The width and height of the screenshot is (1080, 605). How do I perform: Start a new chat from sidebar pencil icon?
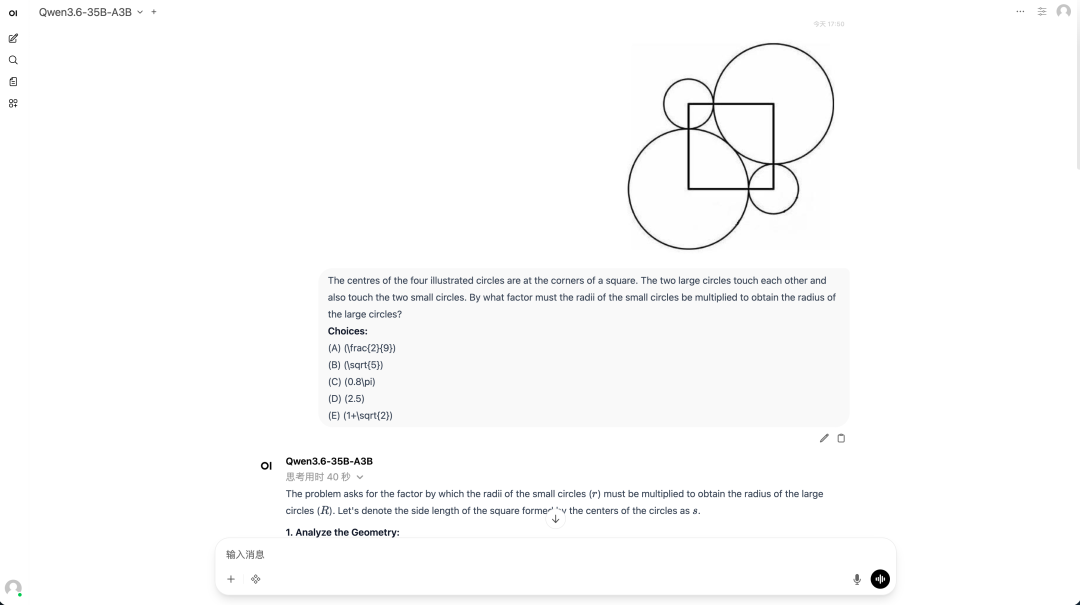pos(13,38)
